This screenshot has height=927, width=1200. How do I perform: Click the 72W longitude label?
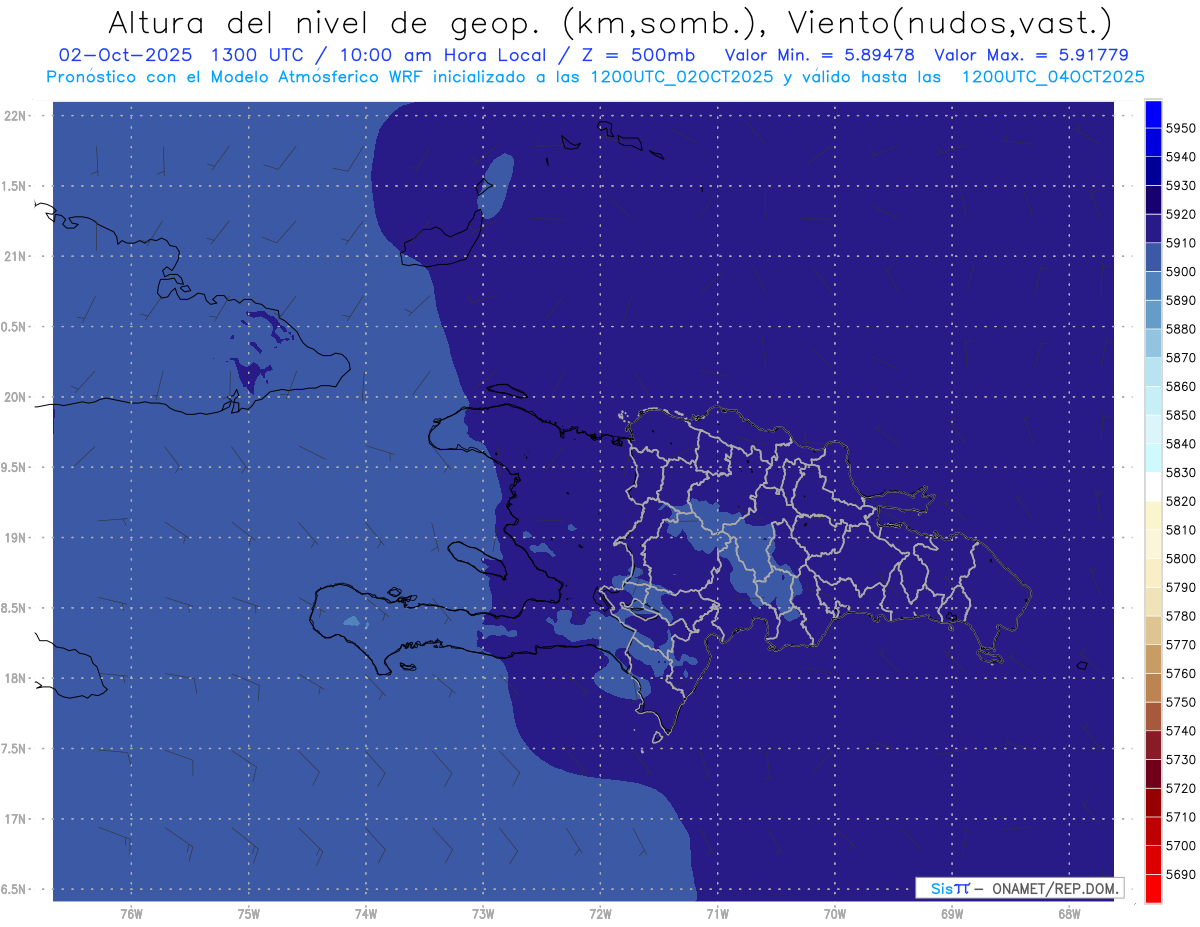pos(601,914)
